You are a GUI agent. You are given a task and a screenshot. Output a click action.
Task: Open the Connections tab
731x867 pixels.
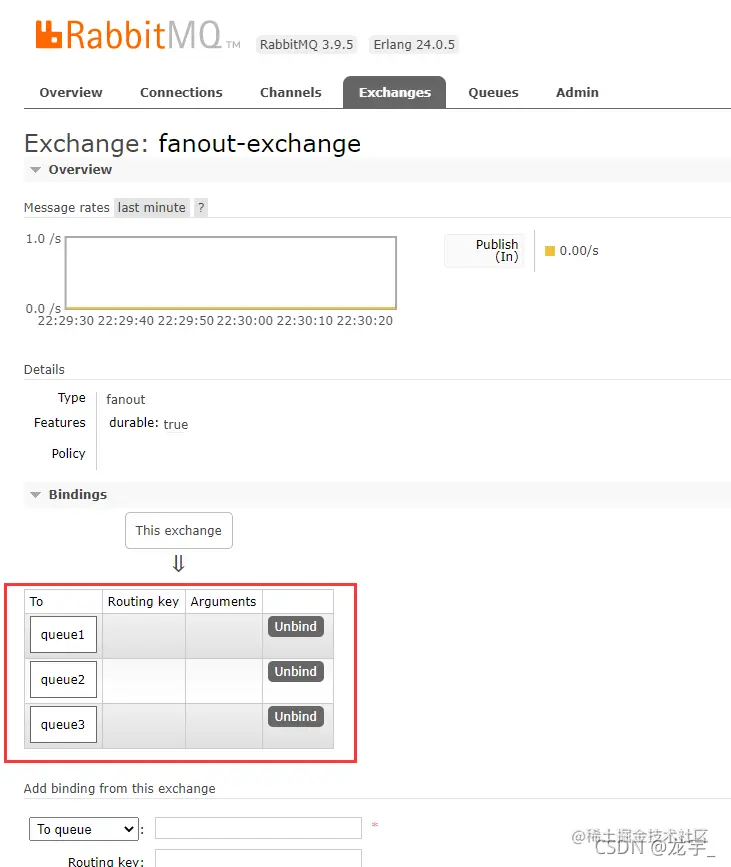point(181,92)
